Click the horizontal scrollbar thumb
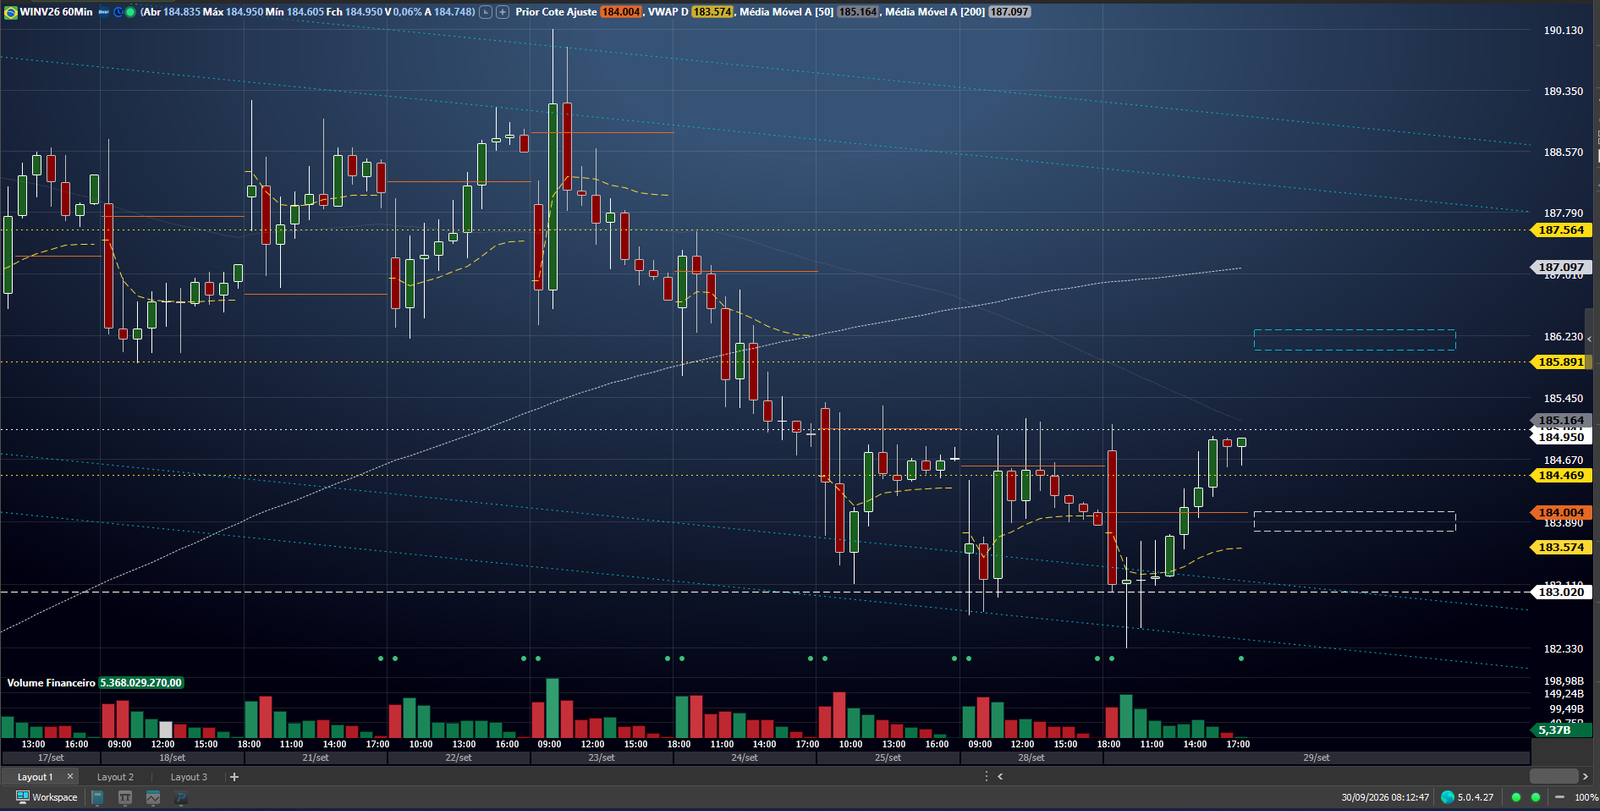 (1554, 776)
